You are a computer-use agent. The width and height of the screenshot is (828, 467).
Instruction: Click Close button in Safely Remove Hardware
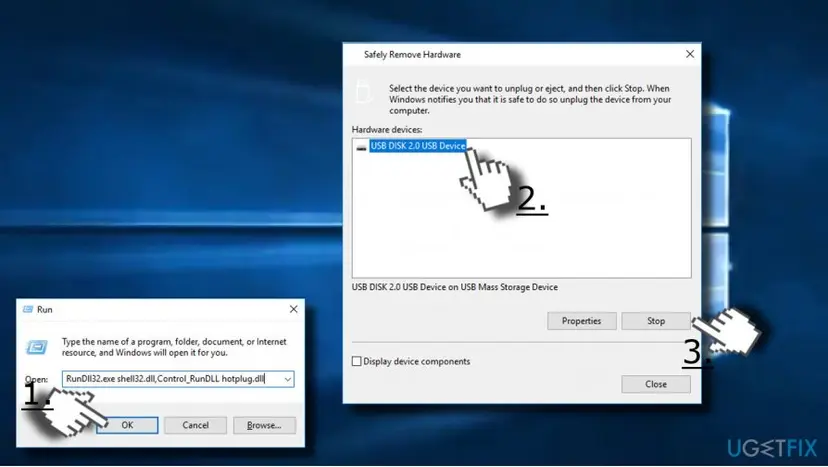656,384
